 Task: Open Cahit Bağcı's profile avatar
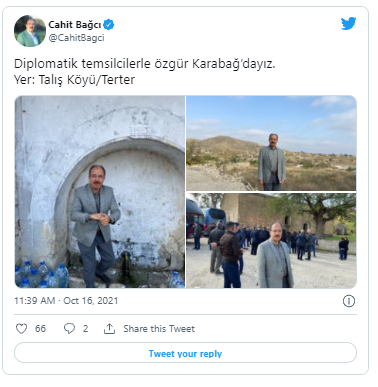point(30,31)
